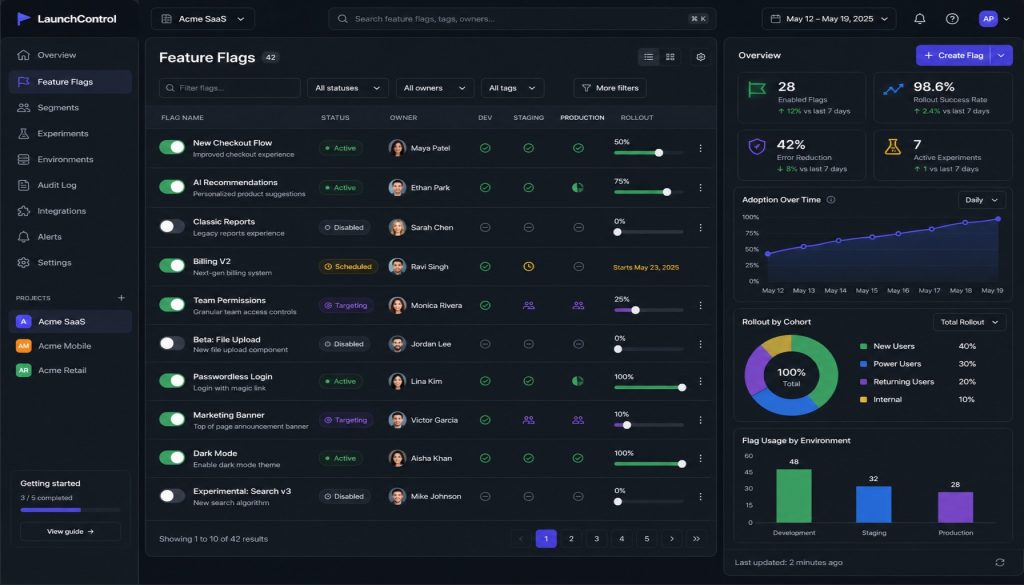Go to Overview in sidebar
1024x585 pixels.
[x=70, y=55]
